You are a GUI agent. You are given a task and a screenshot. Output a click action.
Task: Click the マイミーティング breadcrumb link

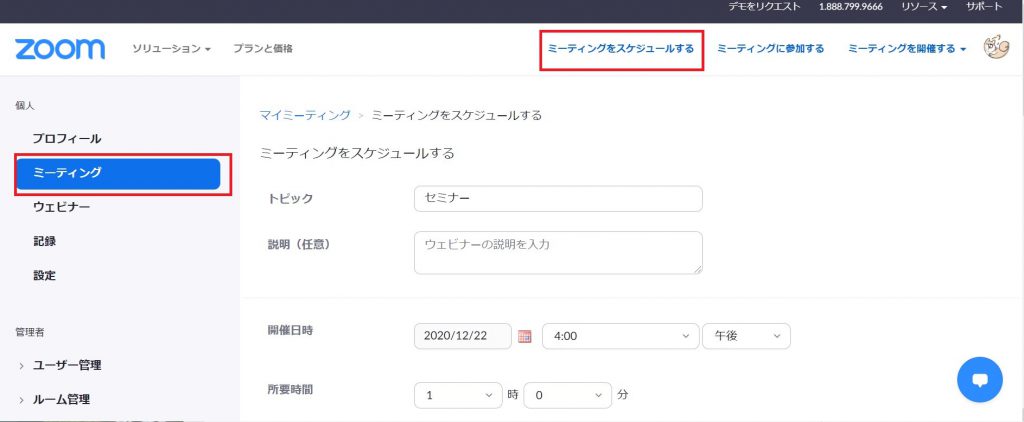[305, 116]
